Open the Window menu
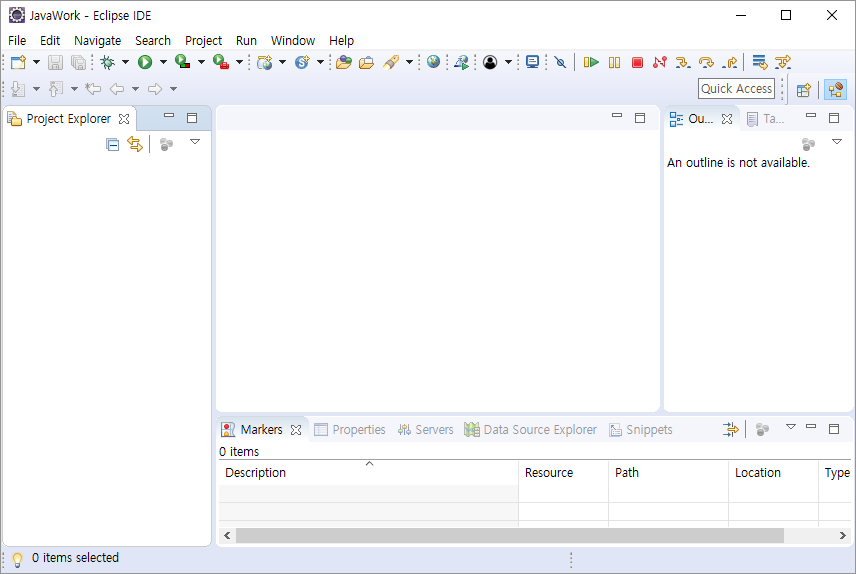Image resolution: width=856 pixels, height=574 pixels. [x=293, y=40]
